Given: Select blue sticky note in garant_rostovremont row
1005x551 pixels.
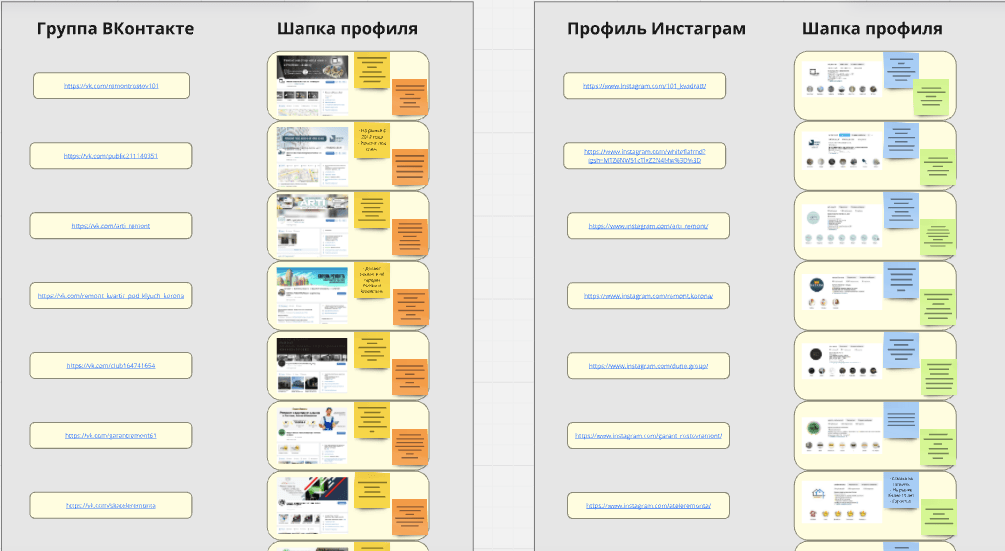Looking at the screenshot, I should [x=901, y=419].
